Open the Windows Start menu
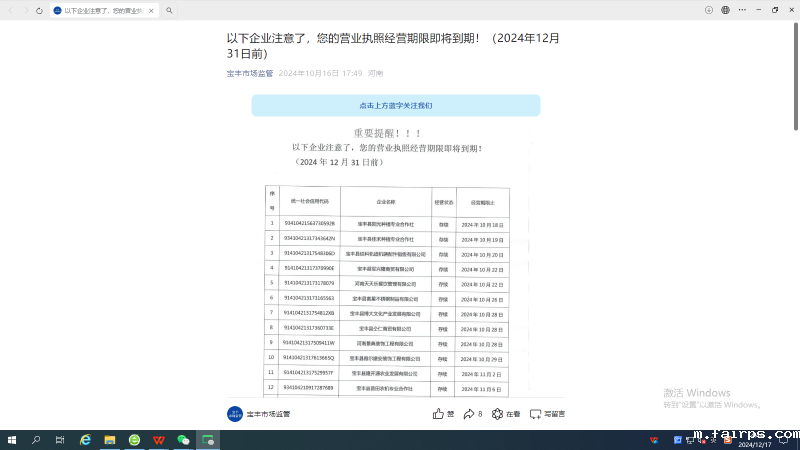Image resolution: width=800 pixels, height=450 pixels. (12, 440)
